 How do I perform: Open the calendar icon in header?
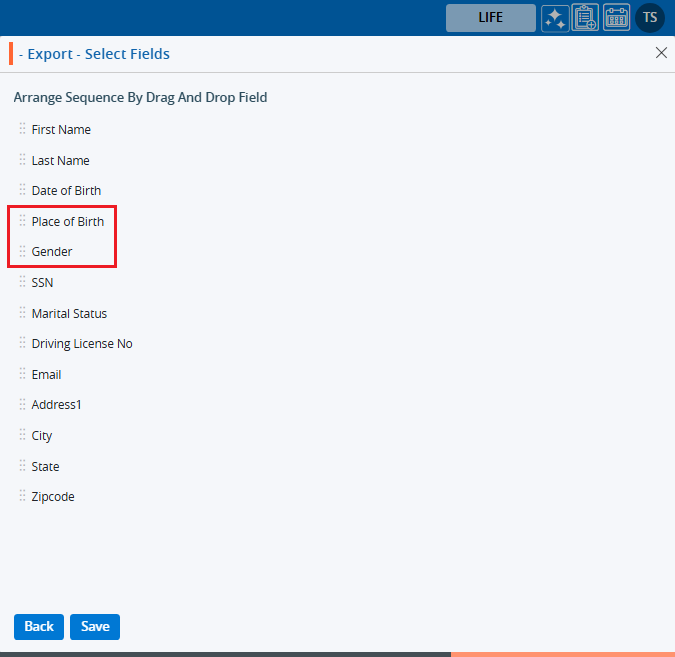tap(616, 18)
